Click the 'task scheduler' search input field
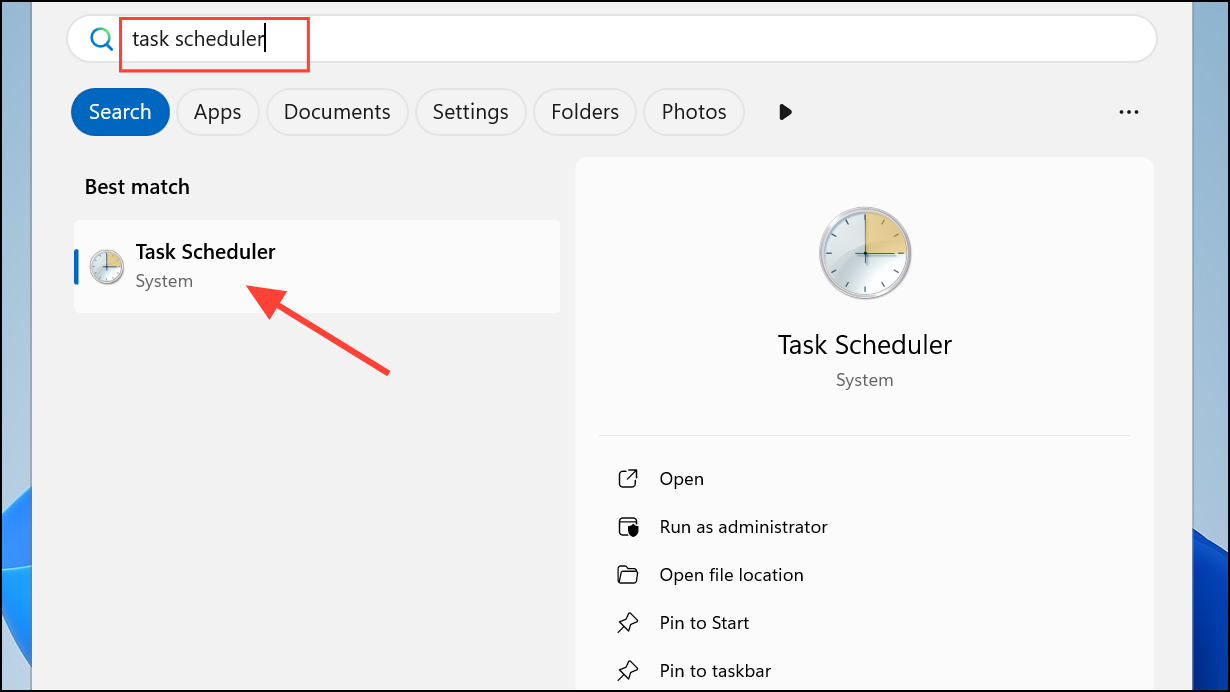Viewport: 1230px width, 692px height. [612, 39]
